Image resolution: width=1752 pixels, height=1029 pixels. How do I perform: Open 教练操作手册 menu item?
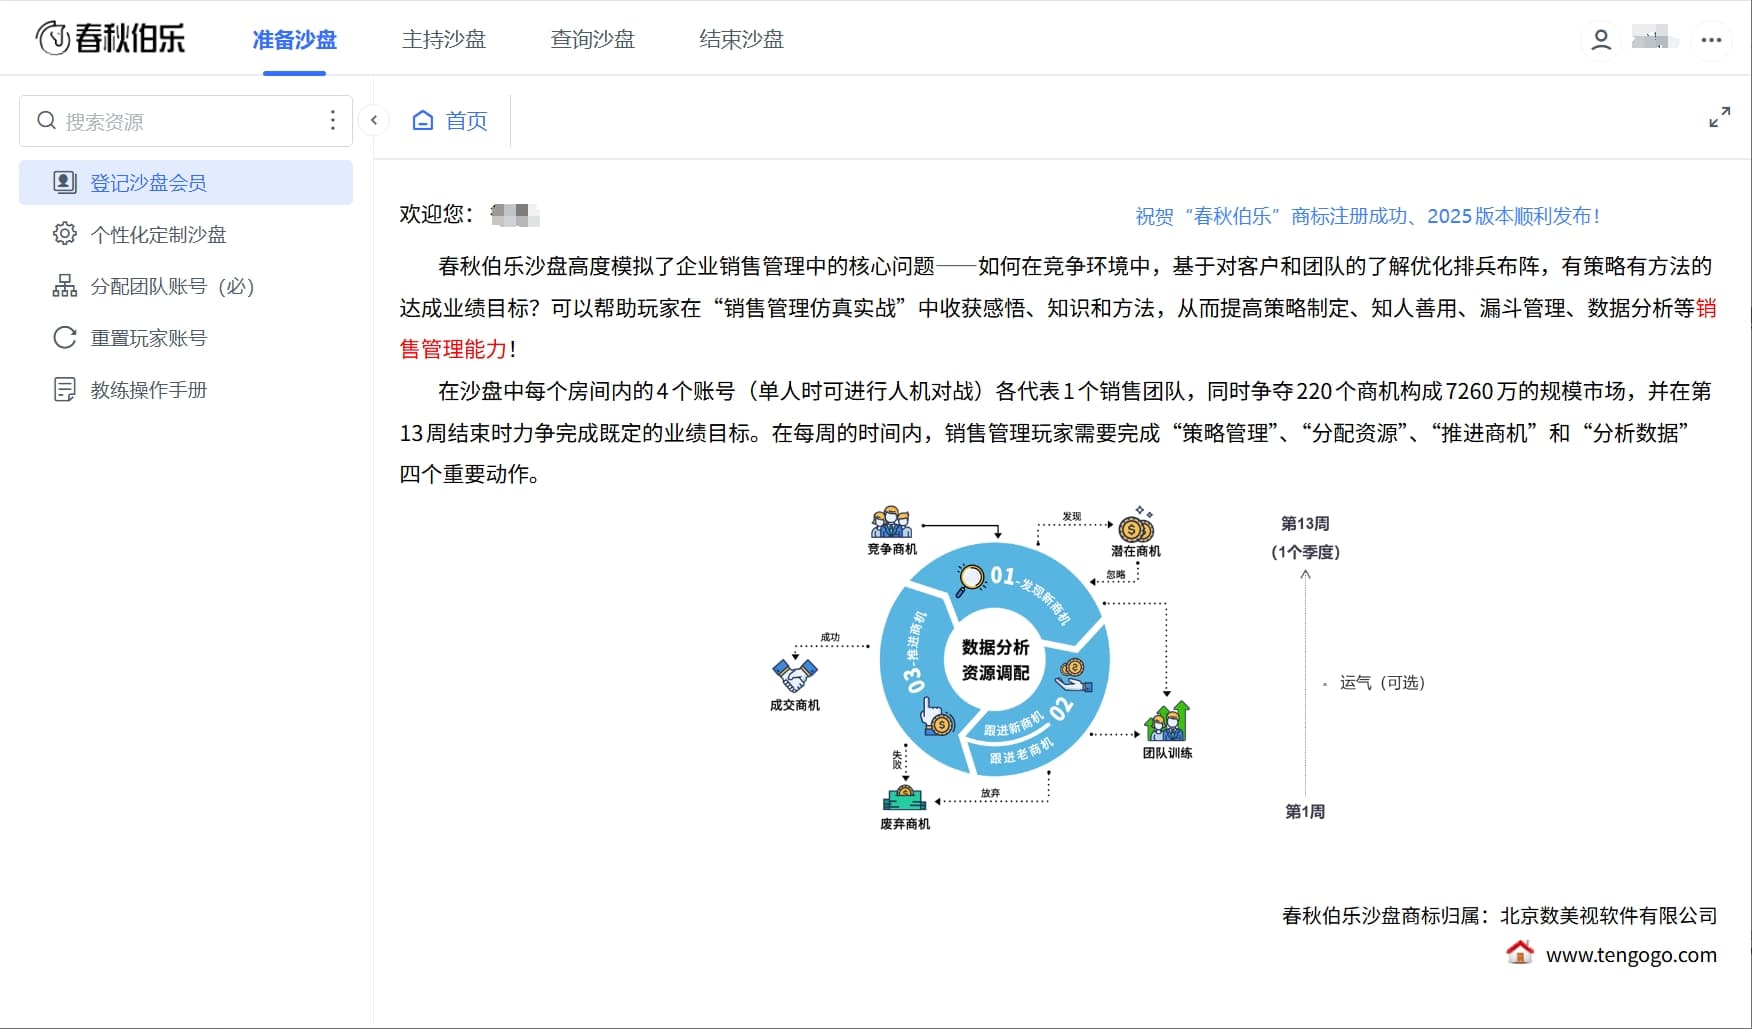pos(186,390)
